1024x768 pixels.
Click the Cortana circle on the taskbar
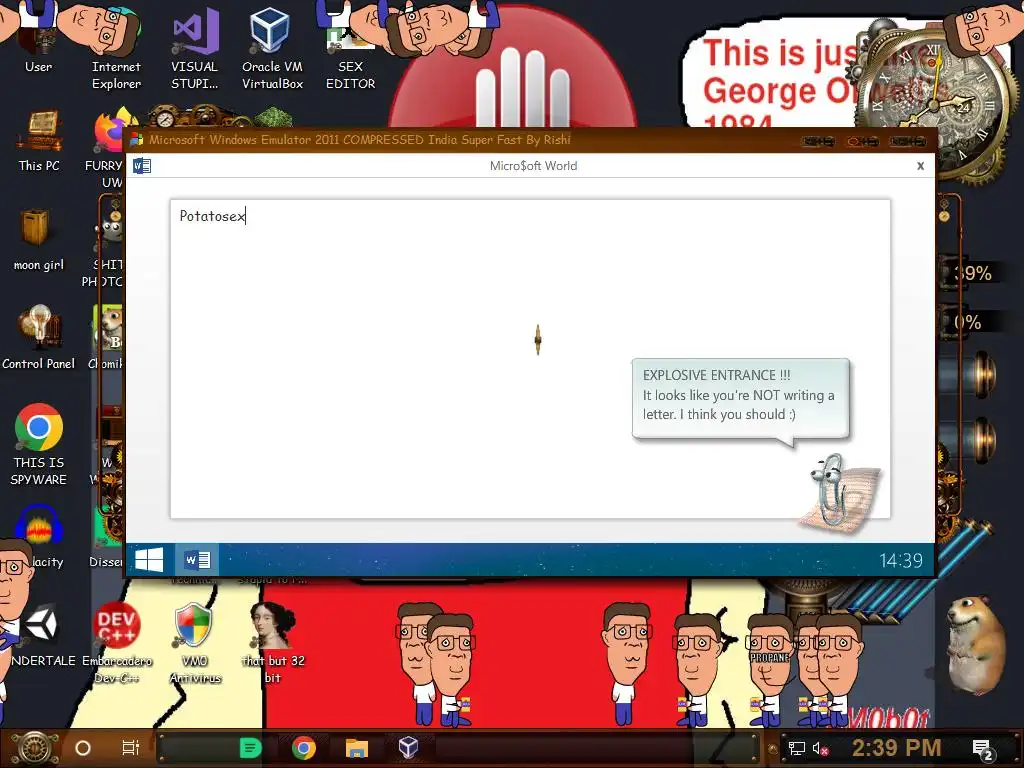83,748
